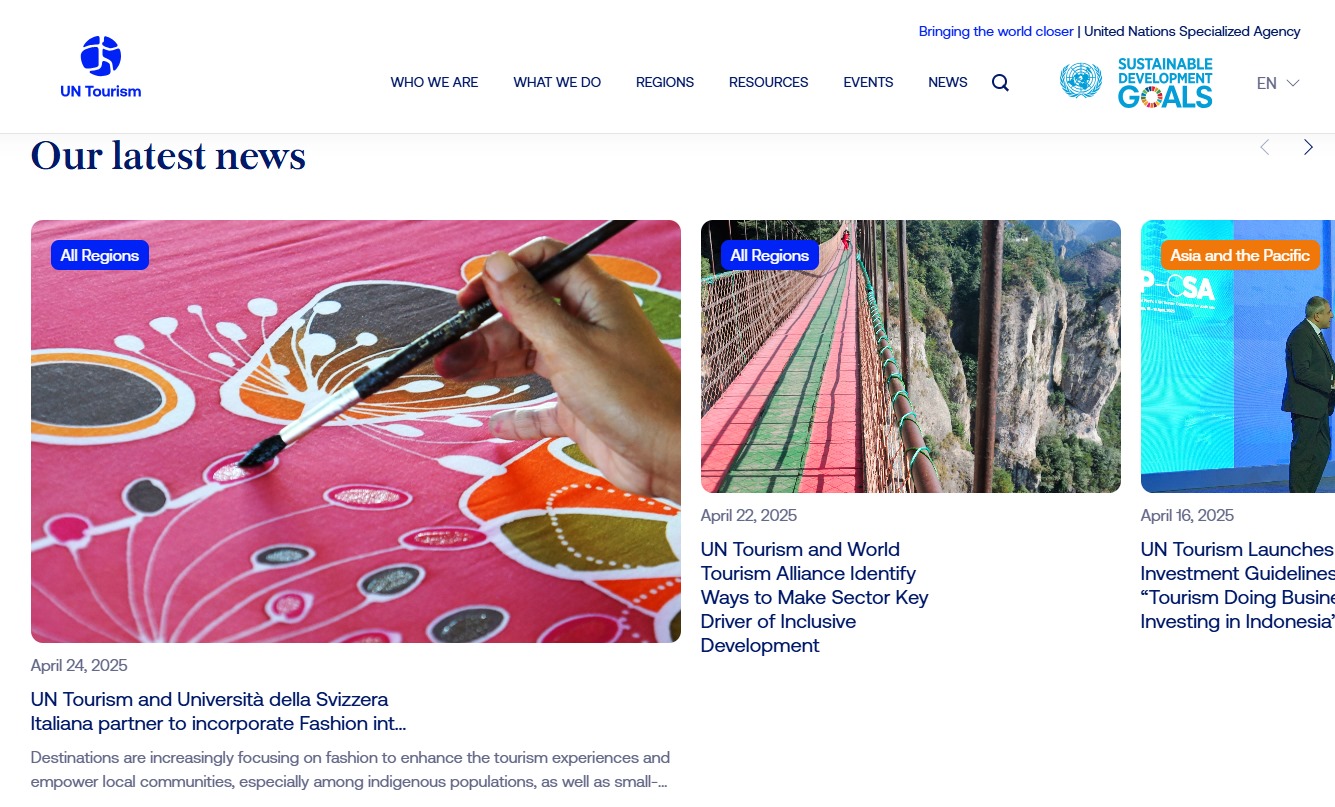Screen dimensions: 1335x807
Task: Open the suspension bridge photo thumbnail
Action: click(x=910, y=356)
